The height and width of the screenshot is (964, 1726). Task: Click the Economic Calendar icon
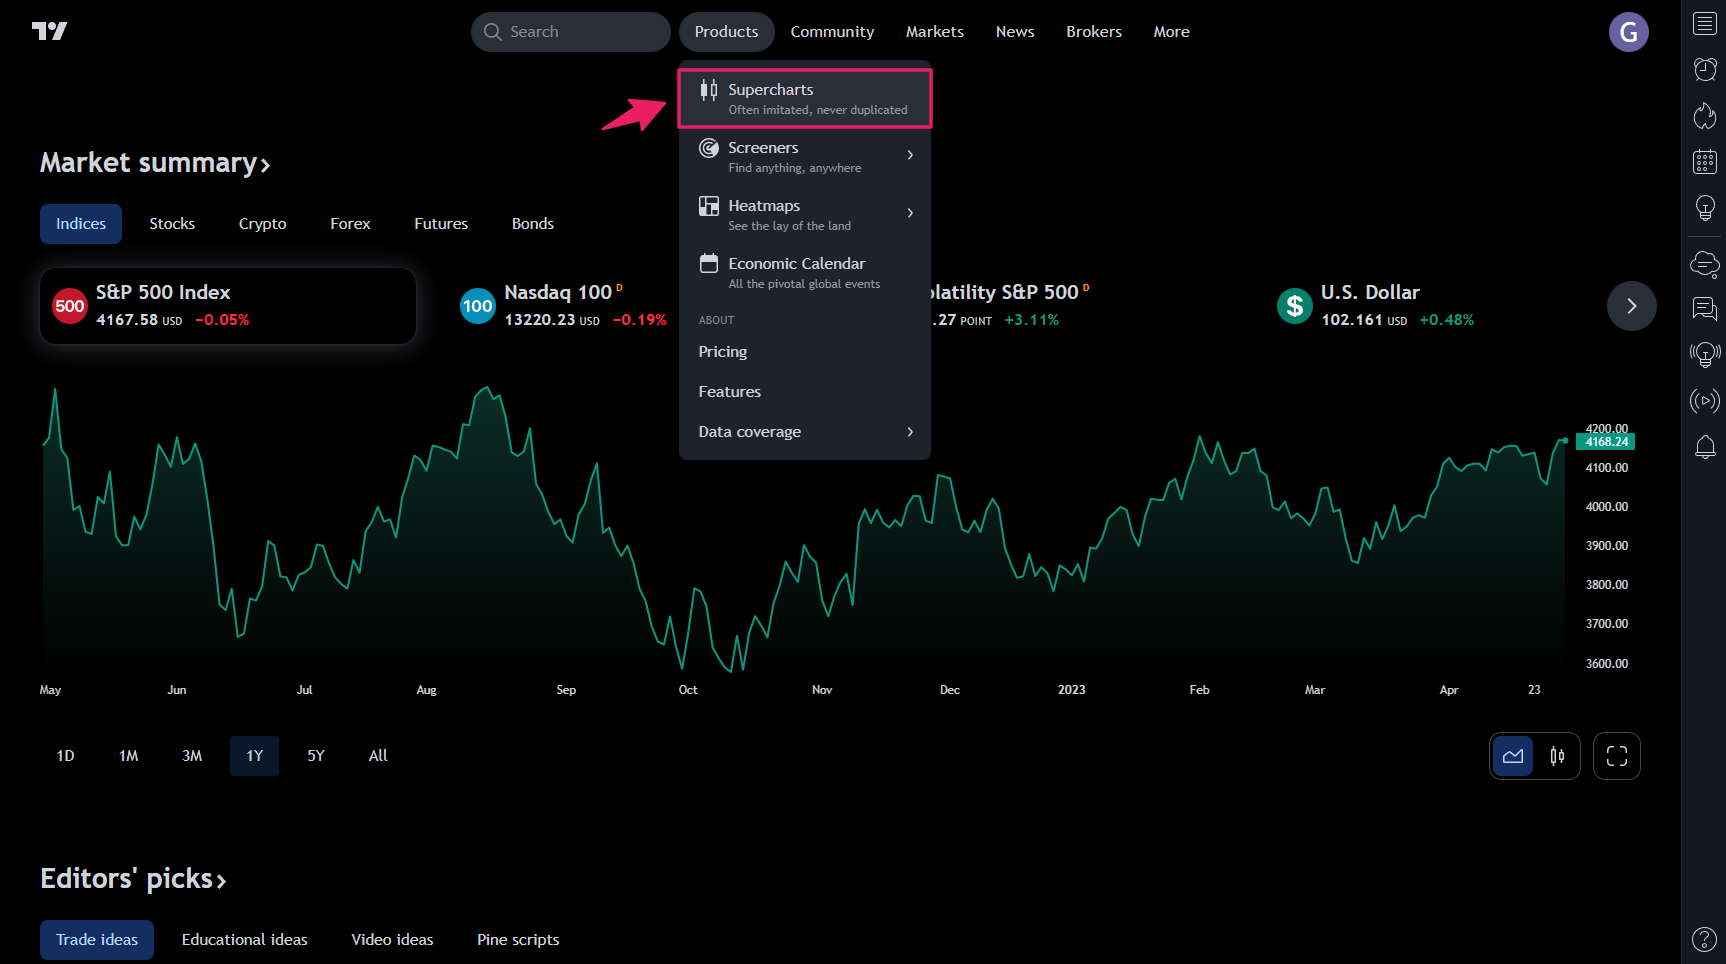(708, 264)
